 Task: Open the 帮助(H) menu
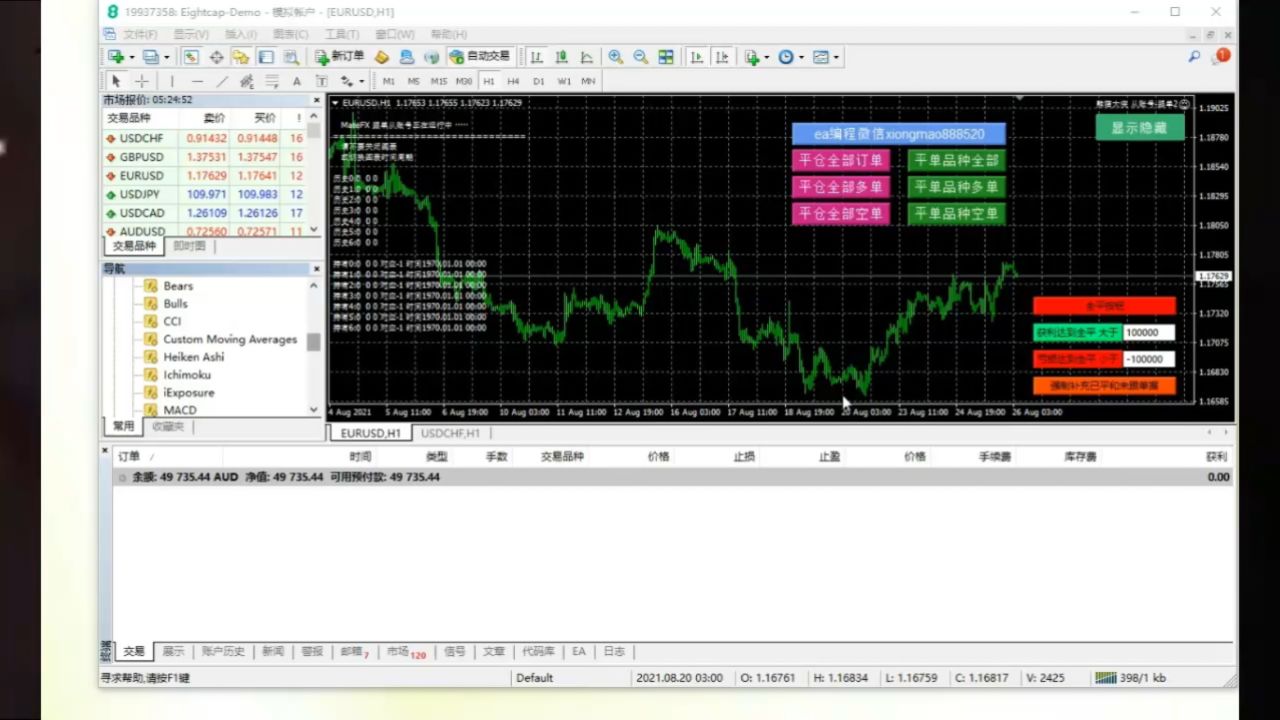[x=448, y=34]
